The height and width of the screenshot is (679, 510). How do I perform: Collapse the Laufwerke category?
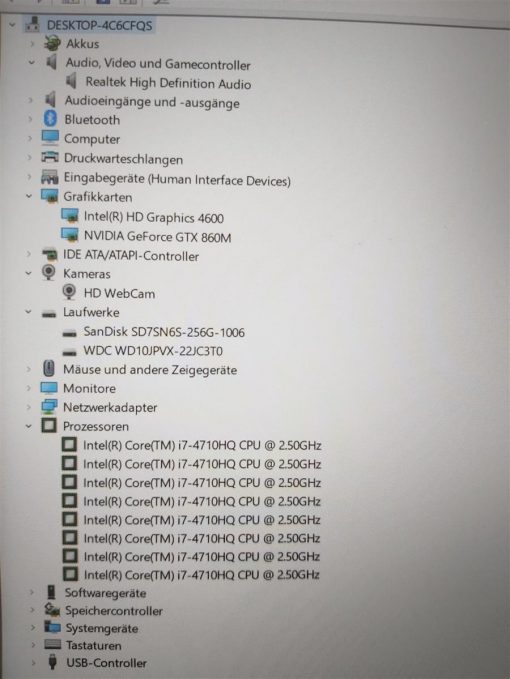click(x=29, y=312)
